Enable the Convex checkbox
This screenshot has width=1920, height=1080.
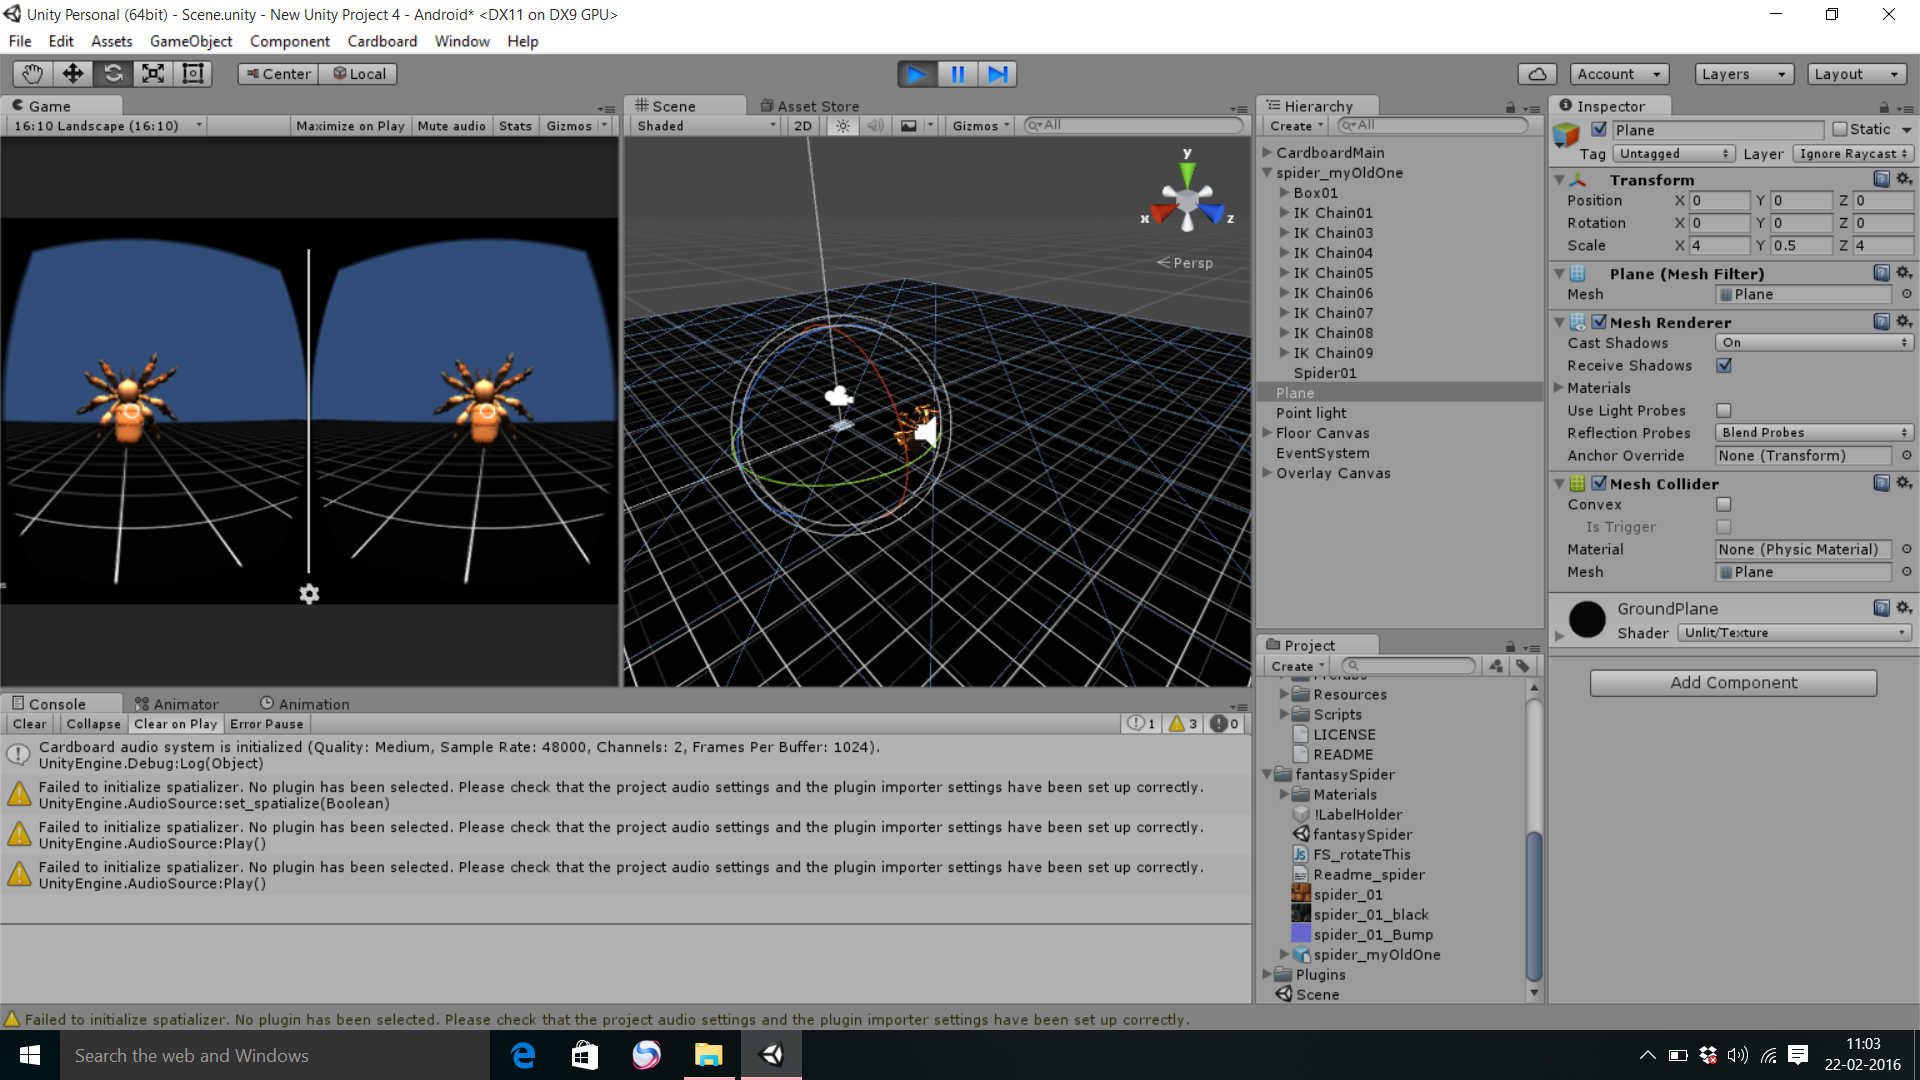[1724, 505]
